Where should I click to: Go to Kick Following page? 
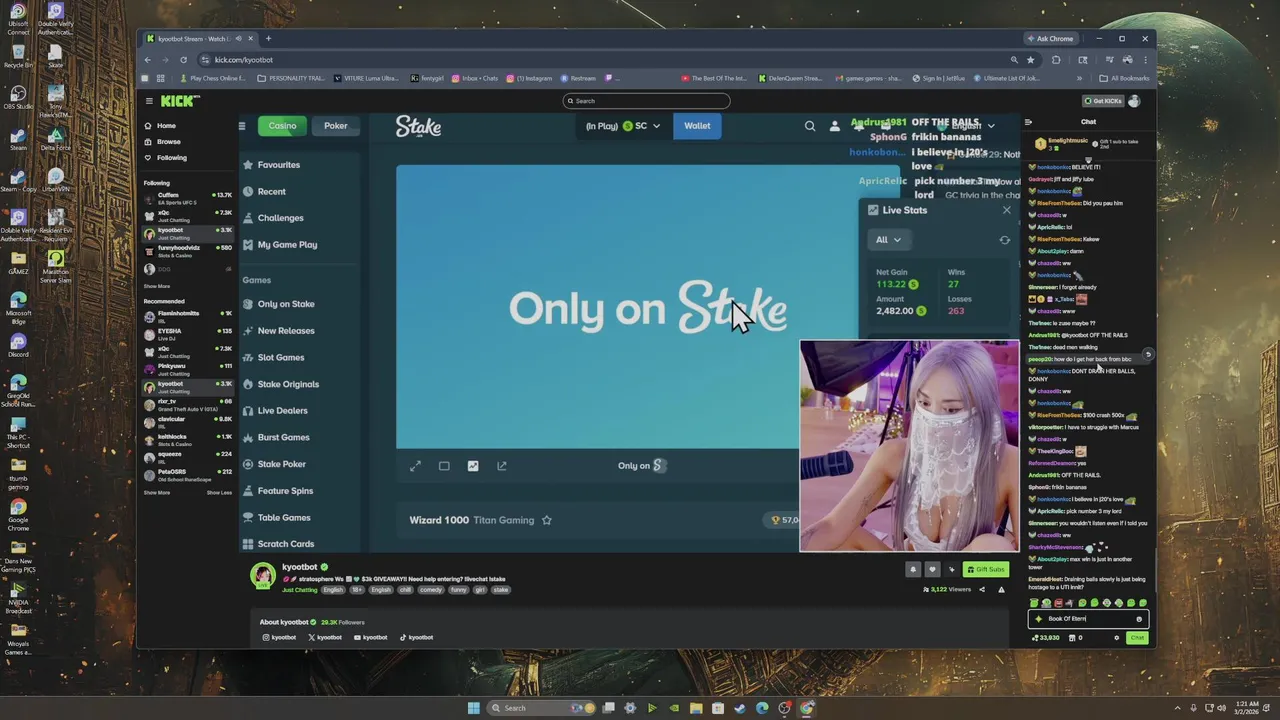coord(165,158)
